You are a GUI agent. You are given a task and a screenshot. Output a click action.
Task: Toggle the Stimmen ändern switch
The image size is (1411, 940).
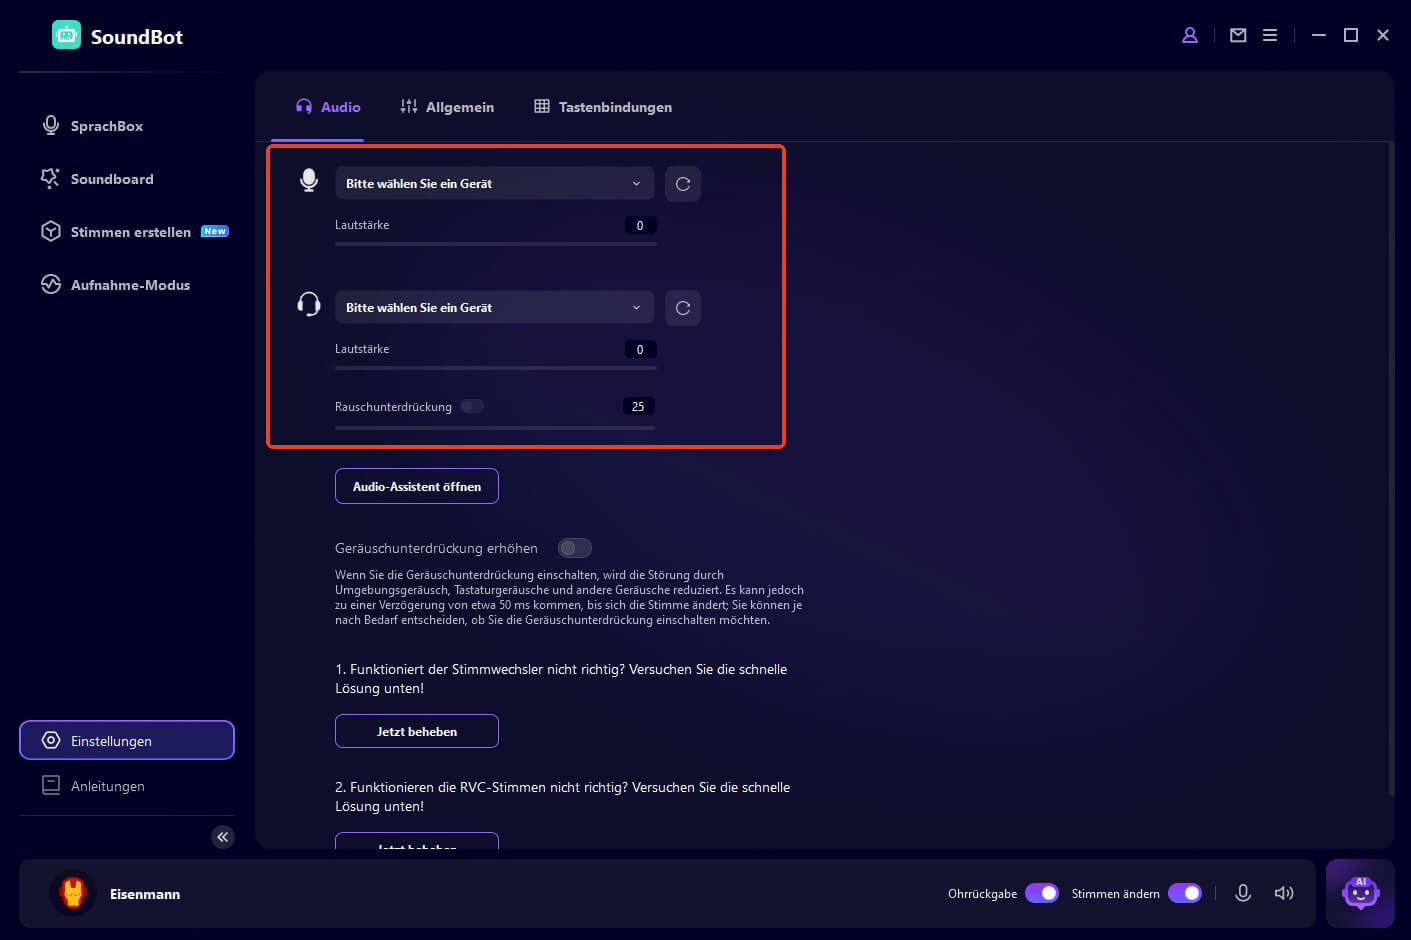1185,893
